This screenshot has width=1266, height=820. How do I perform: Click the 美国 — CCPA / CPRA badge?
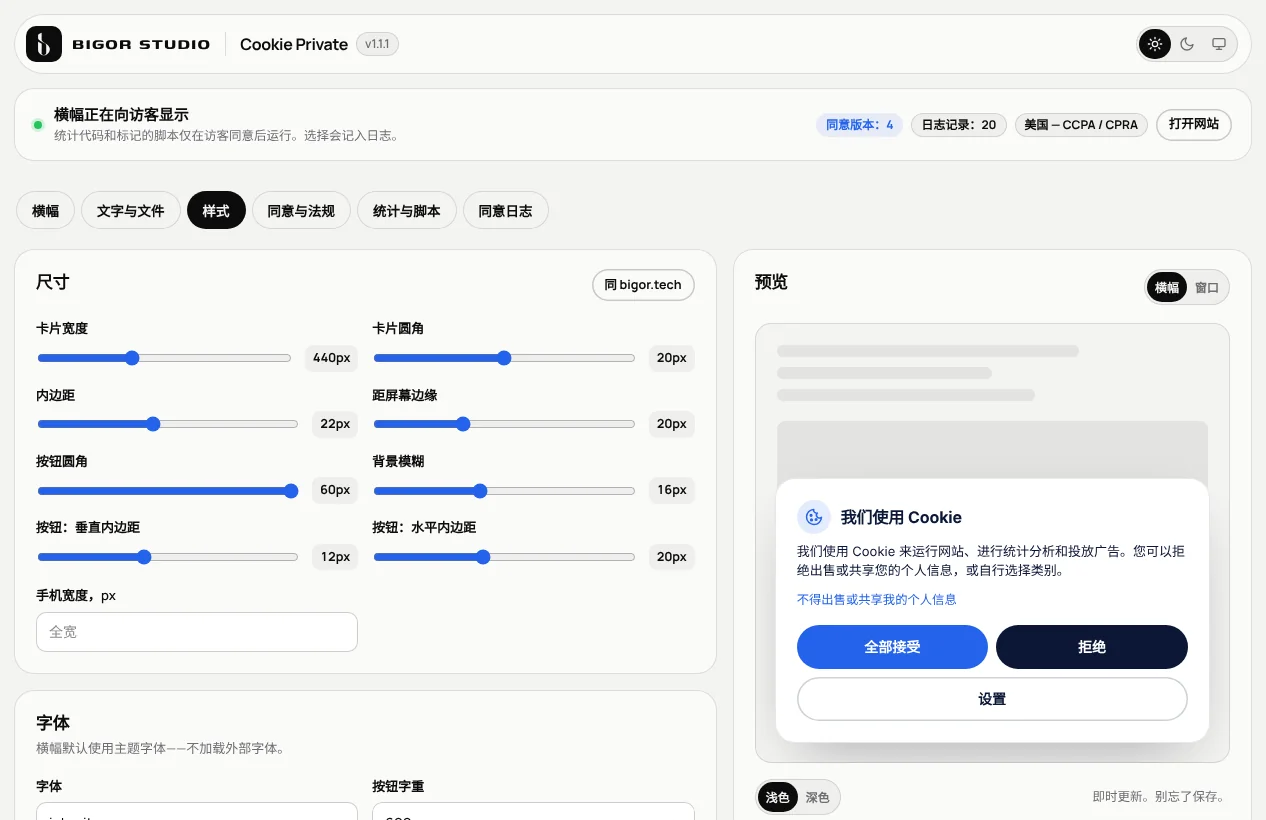[1081, 125]
